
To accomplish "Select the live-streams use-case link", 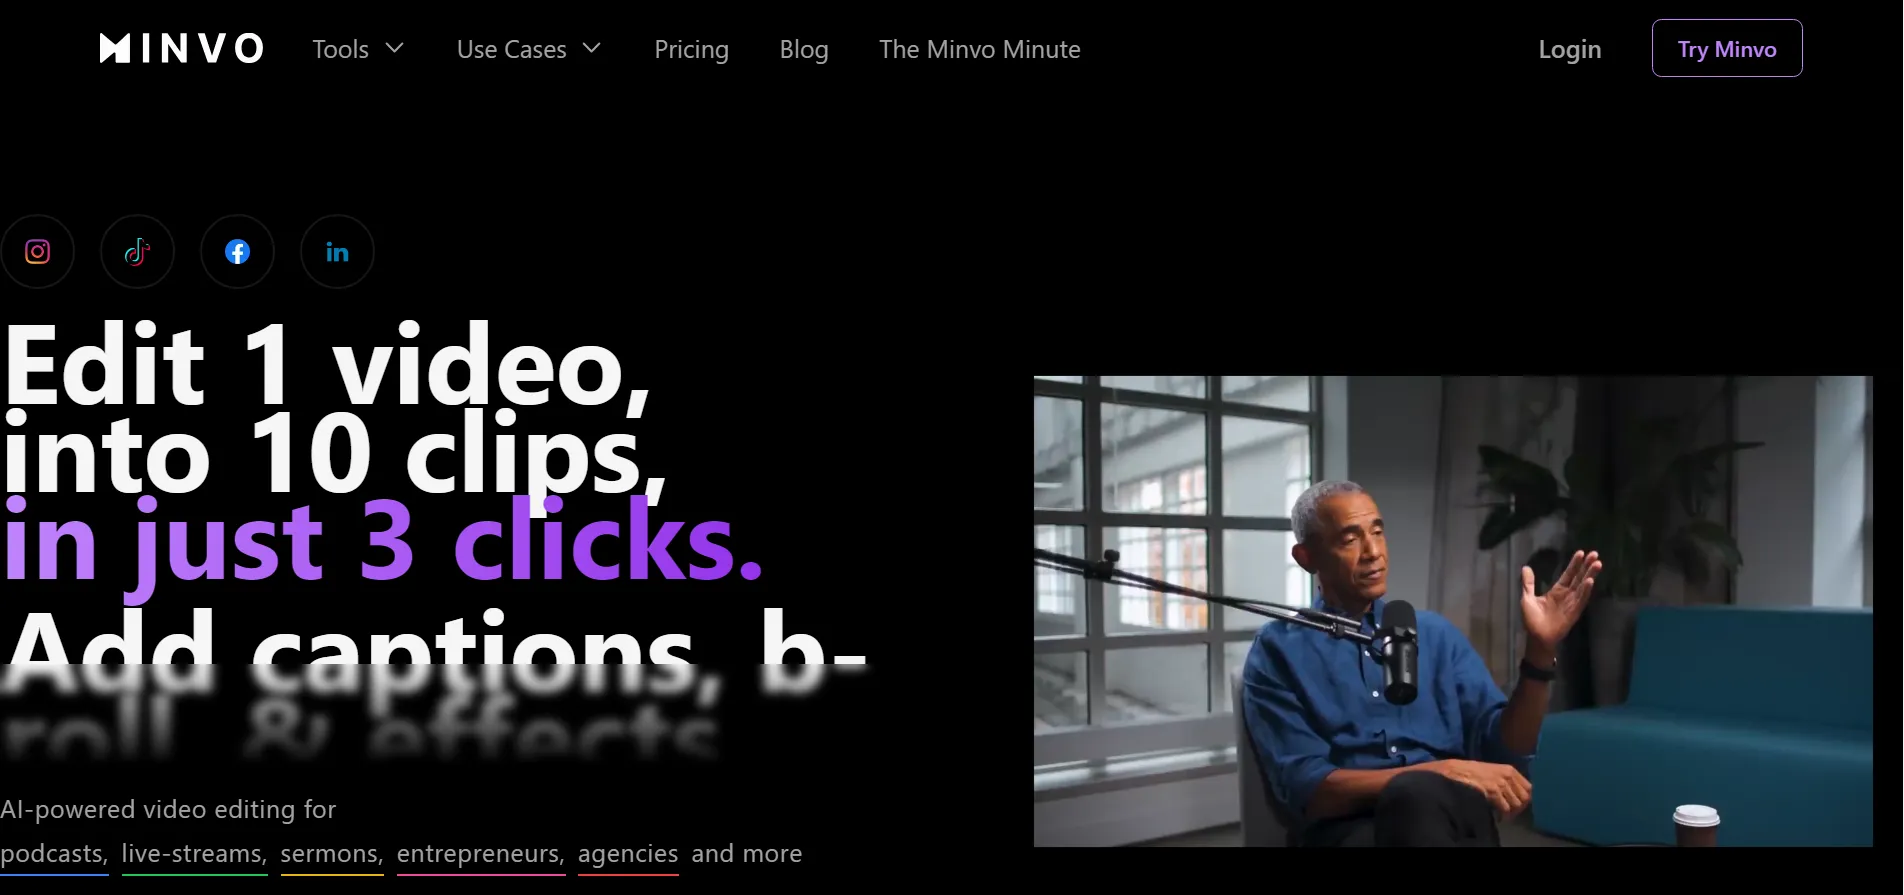I will [194, 854].
